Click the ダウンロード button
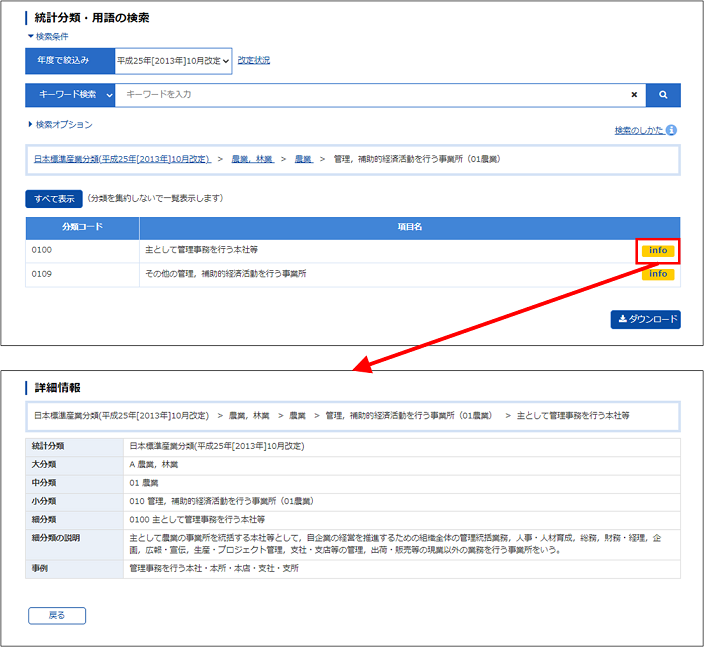The width and height of the screenshot is (704, 647). [x=646, y=319]
